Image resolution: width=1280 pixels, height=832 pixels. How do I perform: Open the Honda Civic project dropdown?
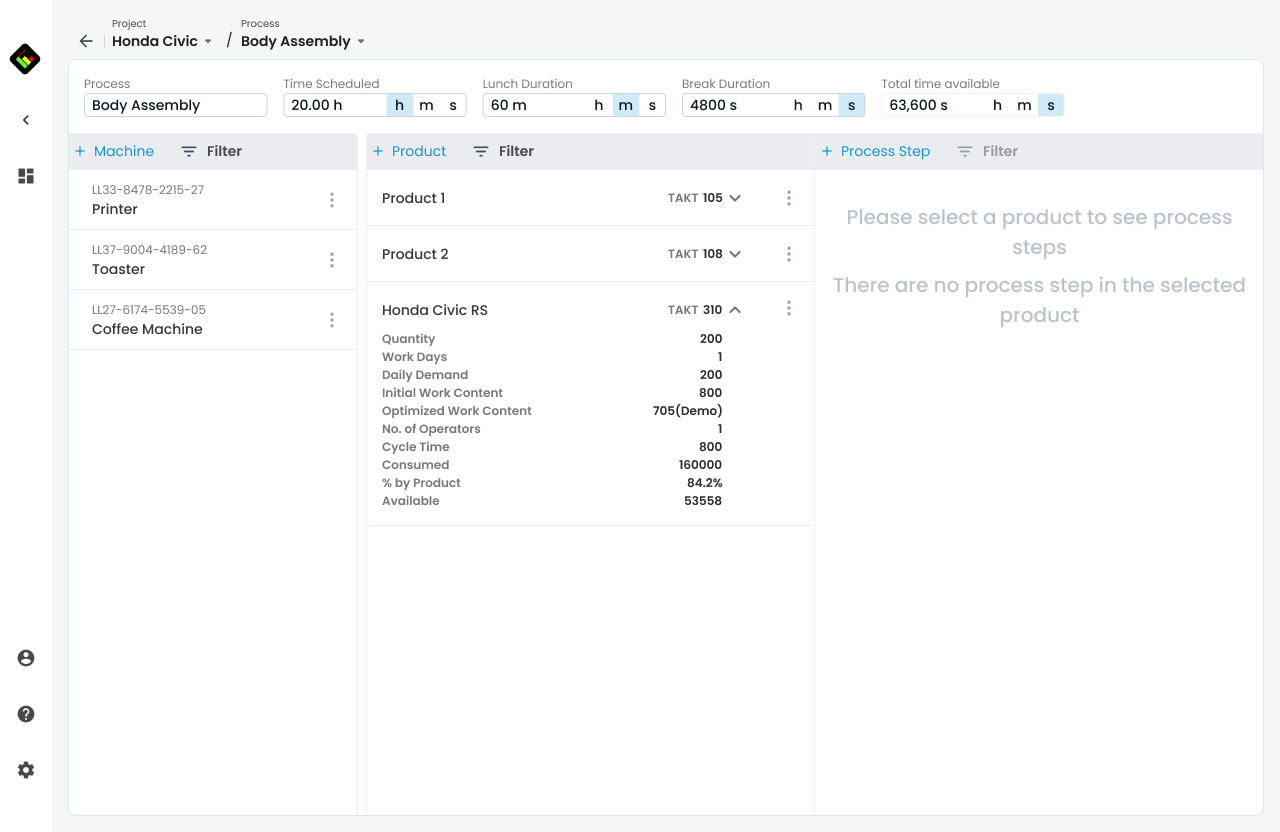pyautogui.click(x=162, y=41)
